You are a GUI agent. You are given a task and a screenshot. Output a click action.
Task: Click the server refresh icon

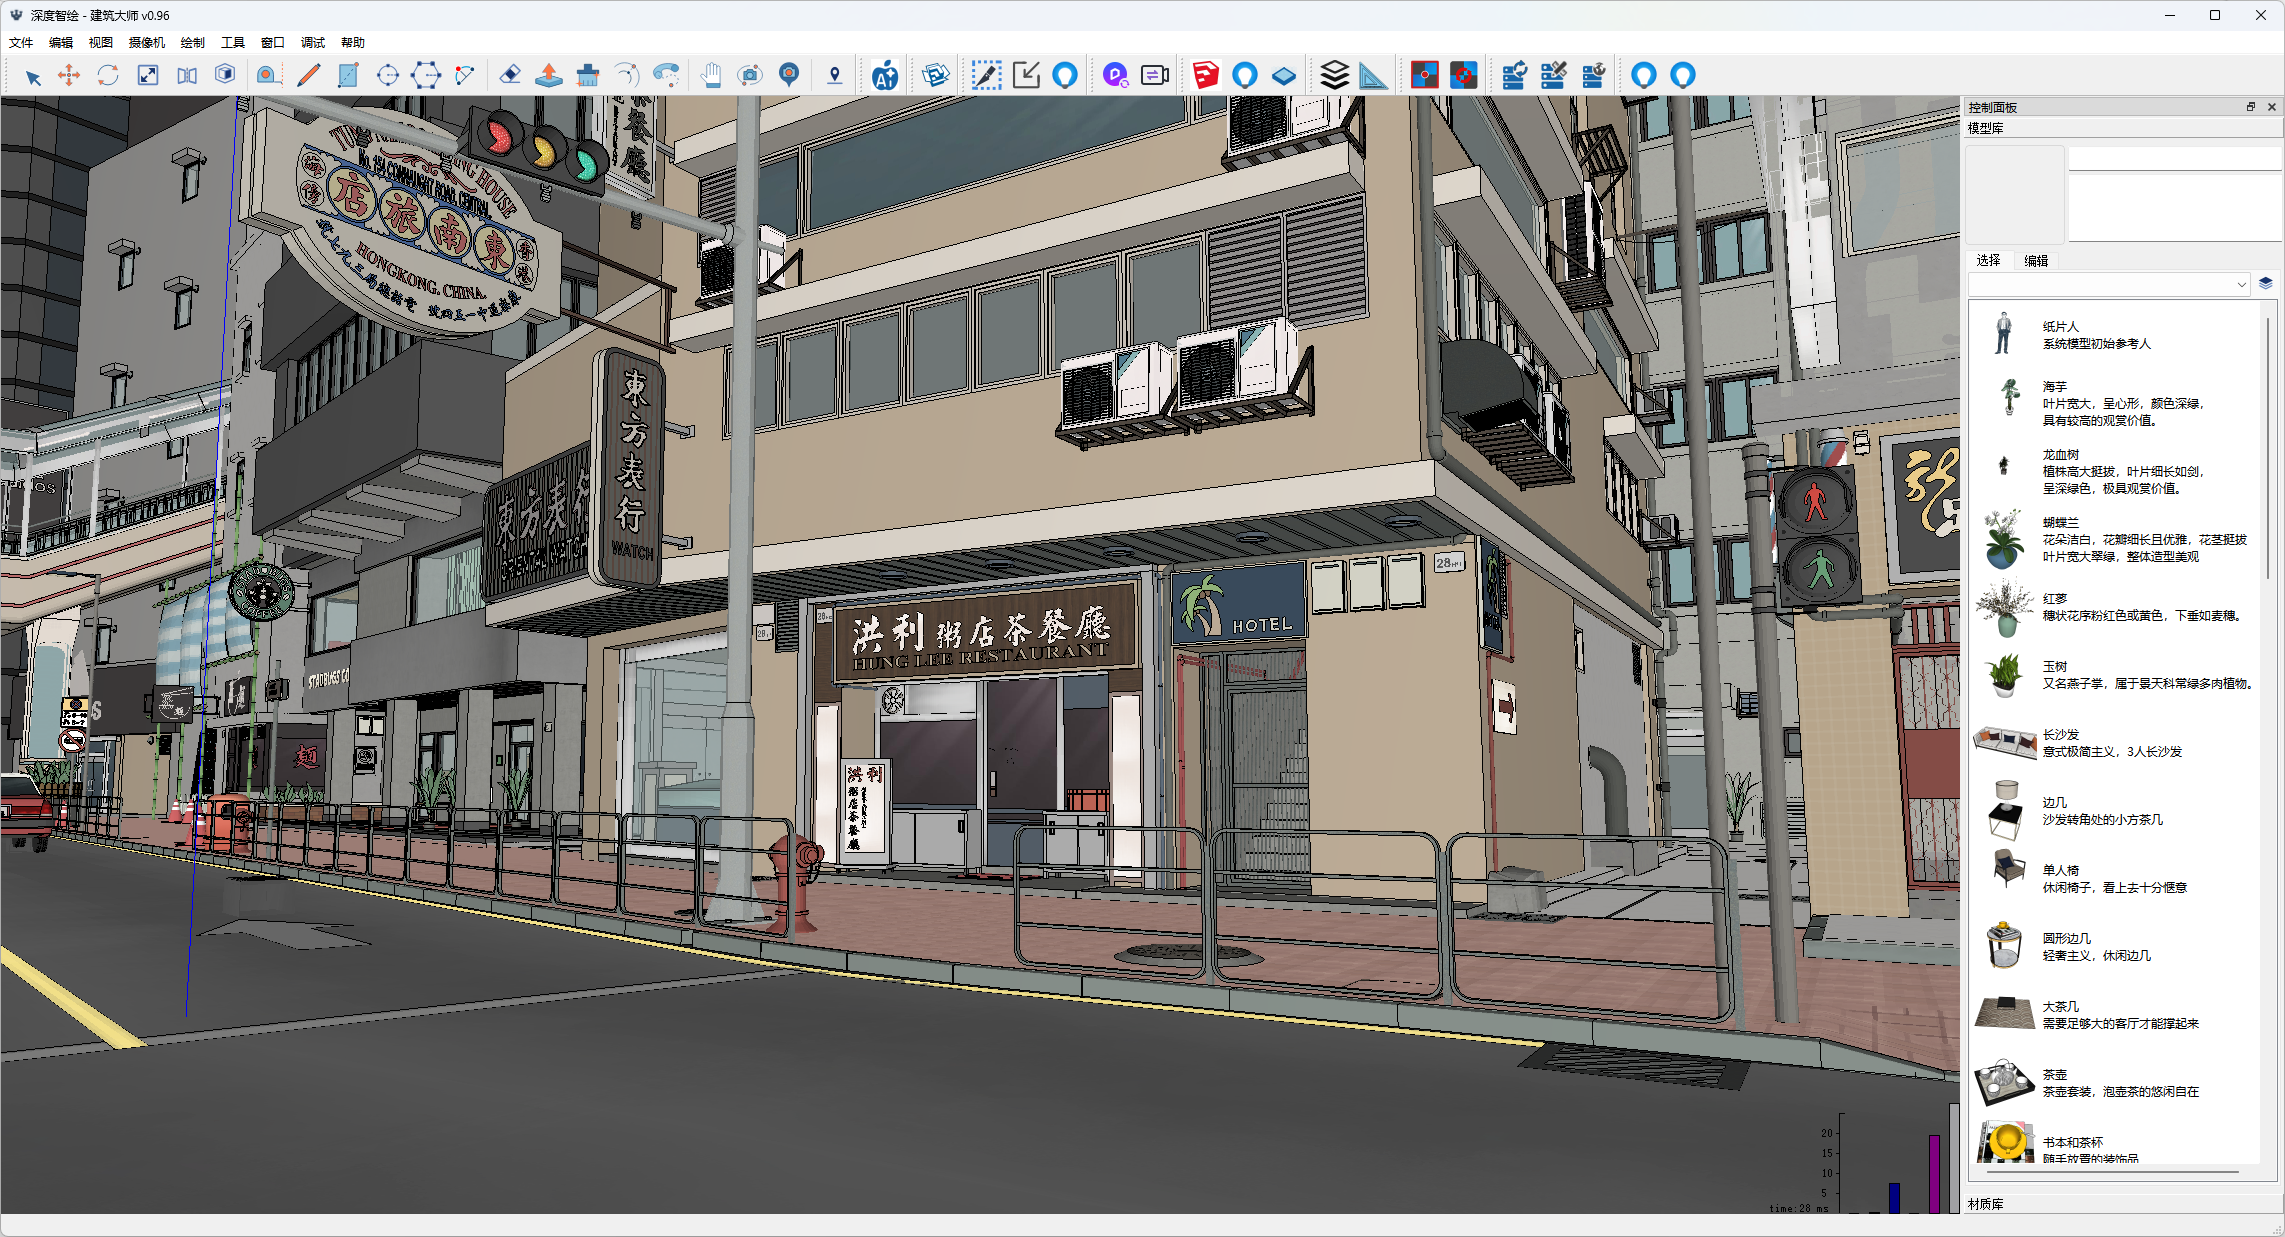click(x=1515, y=76)
